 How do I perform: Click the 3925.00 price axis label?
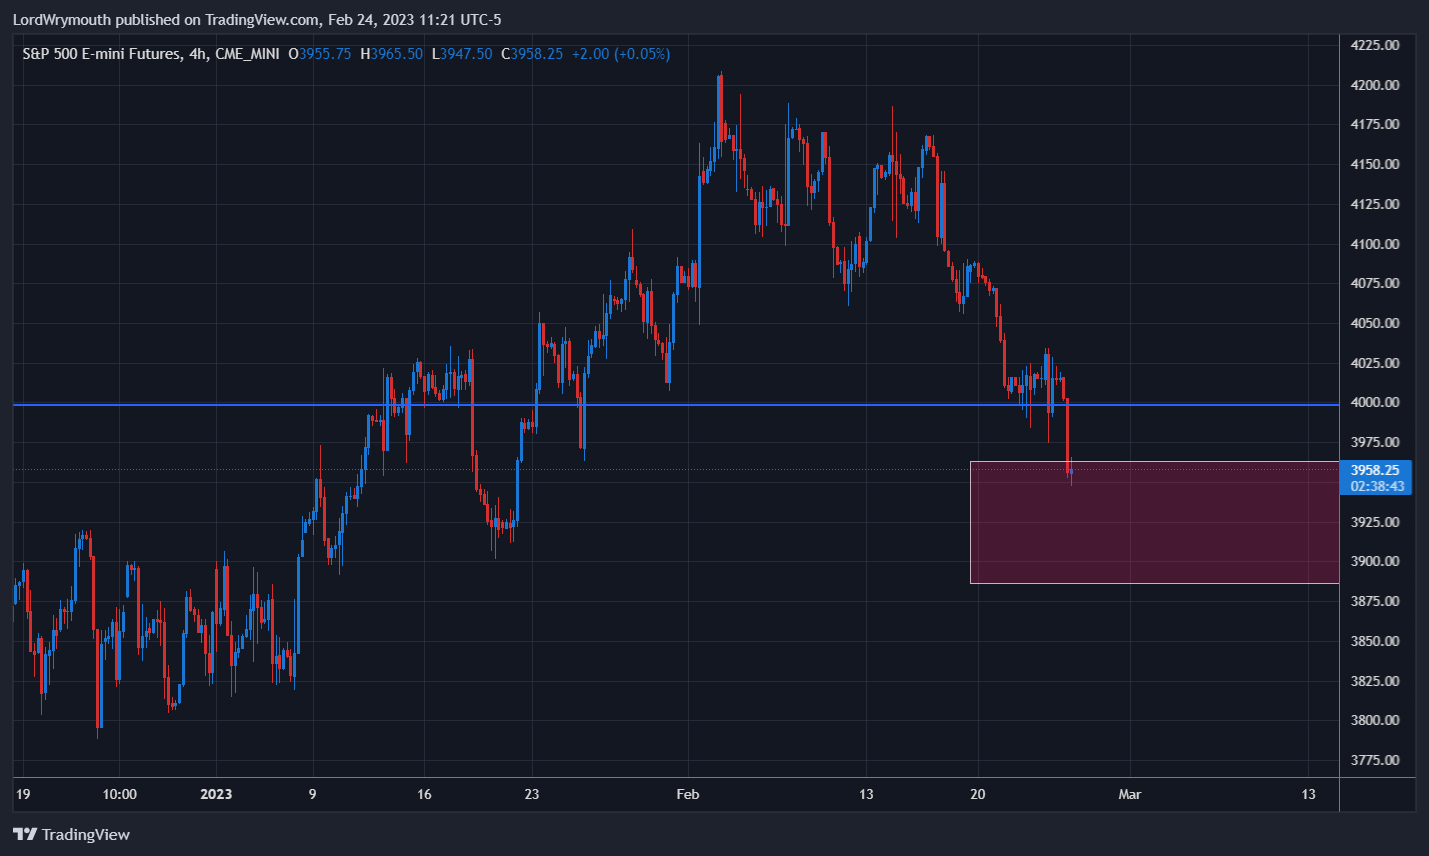(x=1375, y=522)
